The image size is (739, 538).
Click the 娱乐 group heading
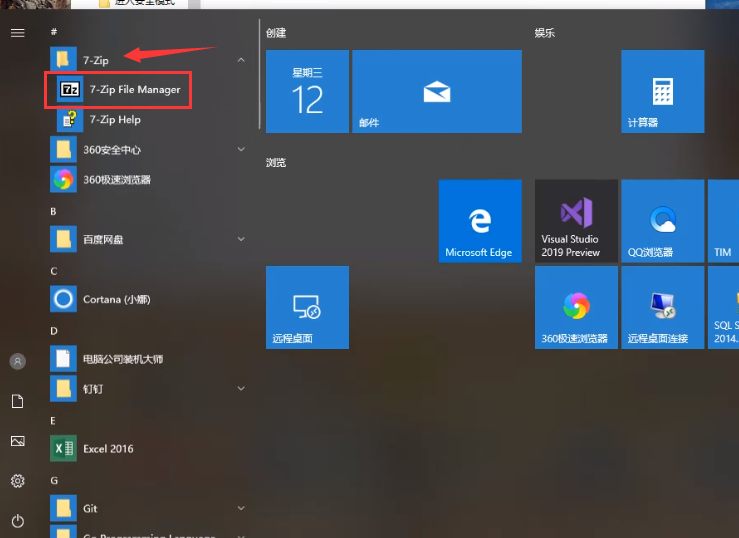[x=545, y=33]
